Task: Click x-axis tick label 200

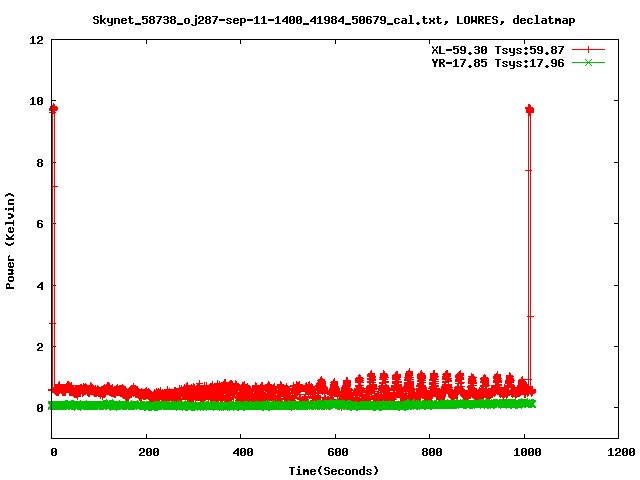Action: pyautogui.click(x=148, y=452)
